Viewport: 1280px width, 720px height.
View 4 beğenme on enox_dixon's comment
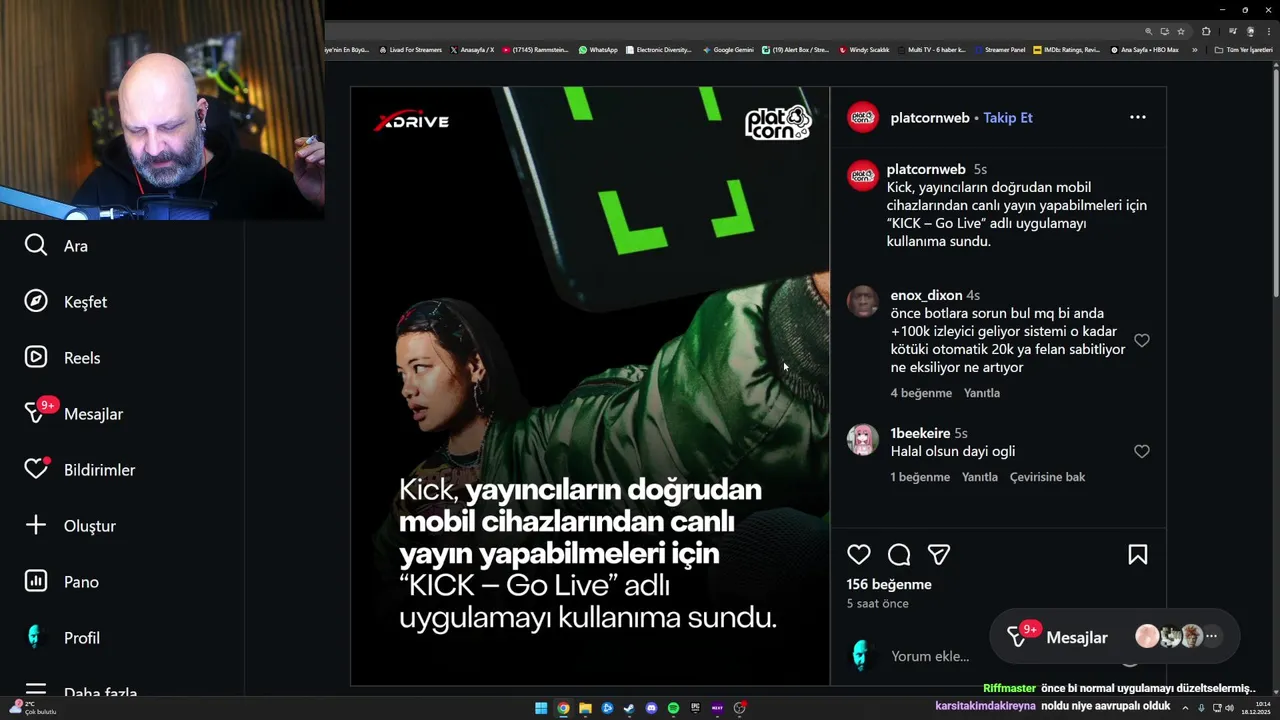tap(921, 393)
